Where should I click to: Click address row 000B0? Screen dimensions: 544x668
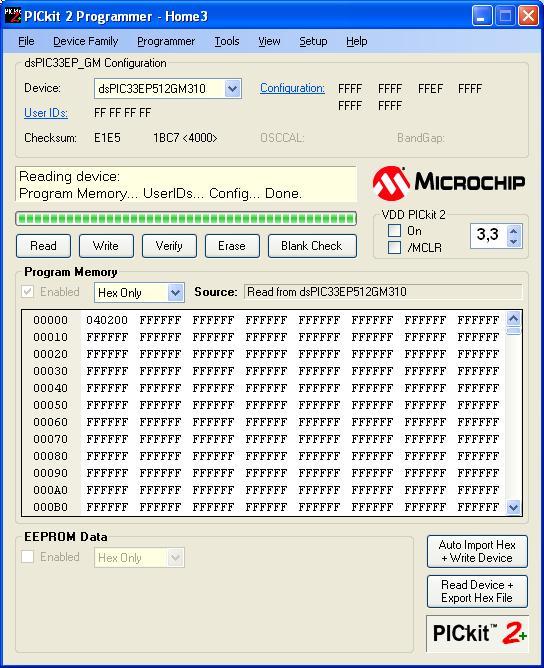[x=50, y=507]
